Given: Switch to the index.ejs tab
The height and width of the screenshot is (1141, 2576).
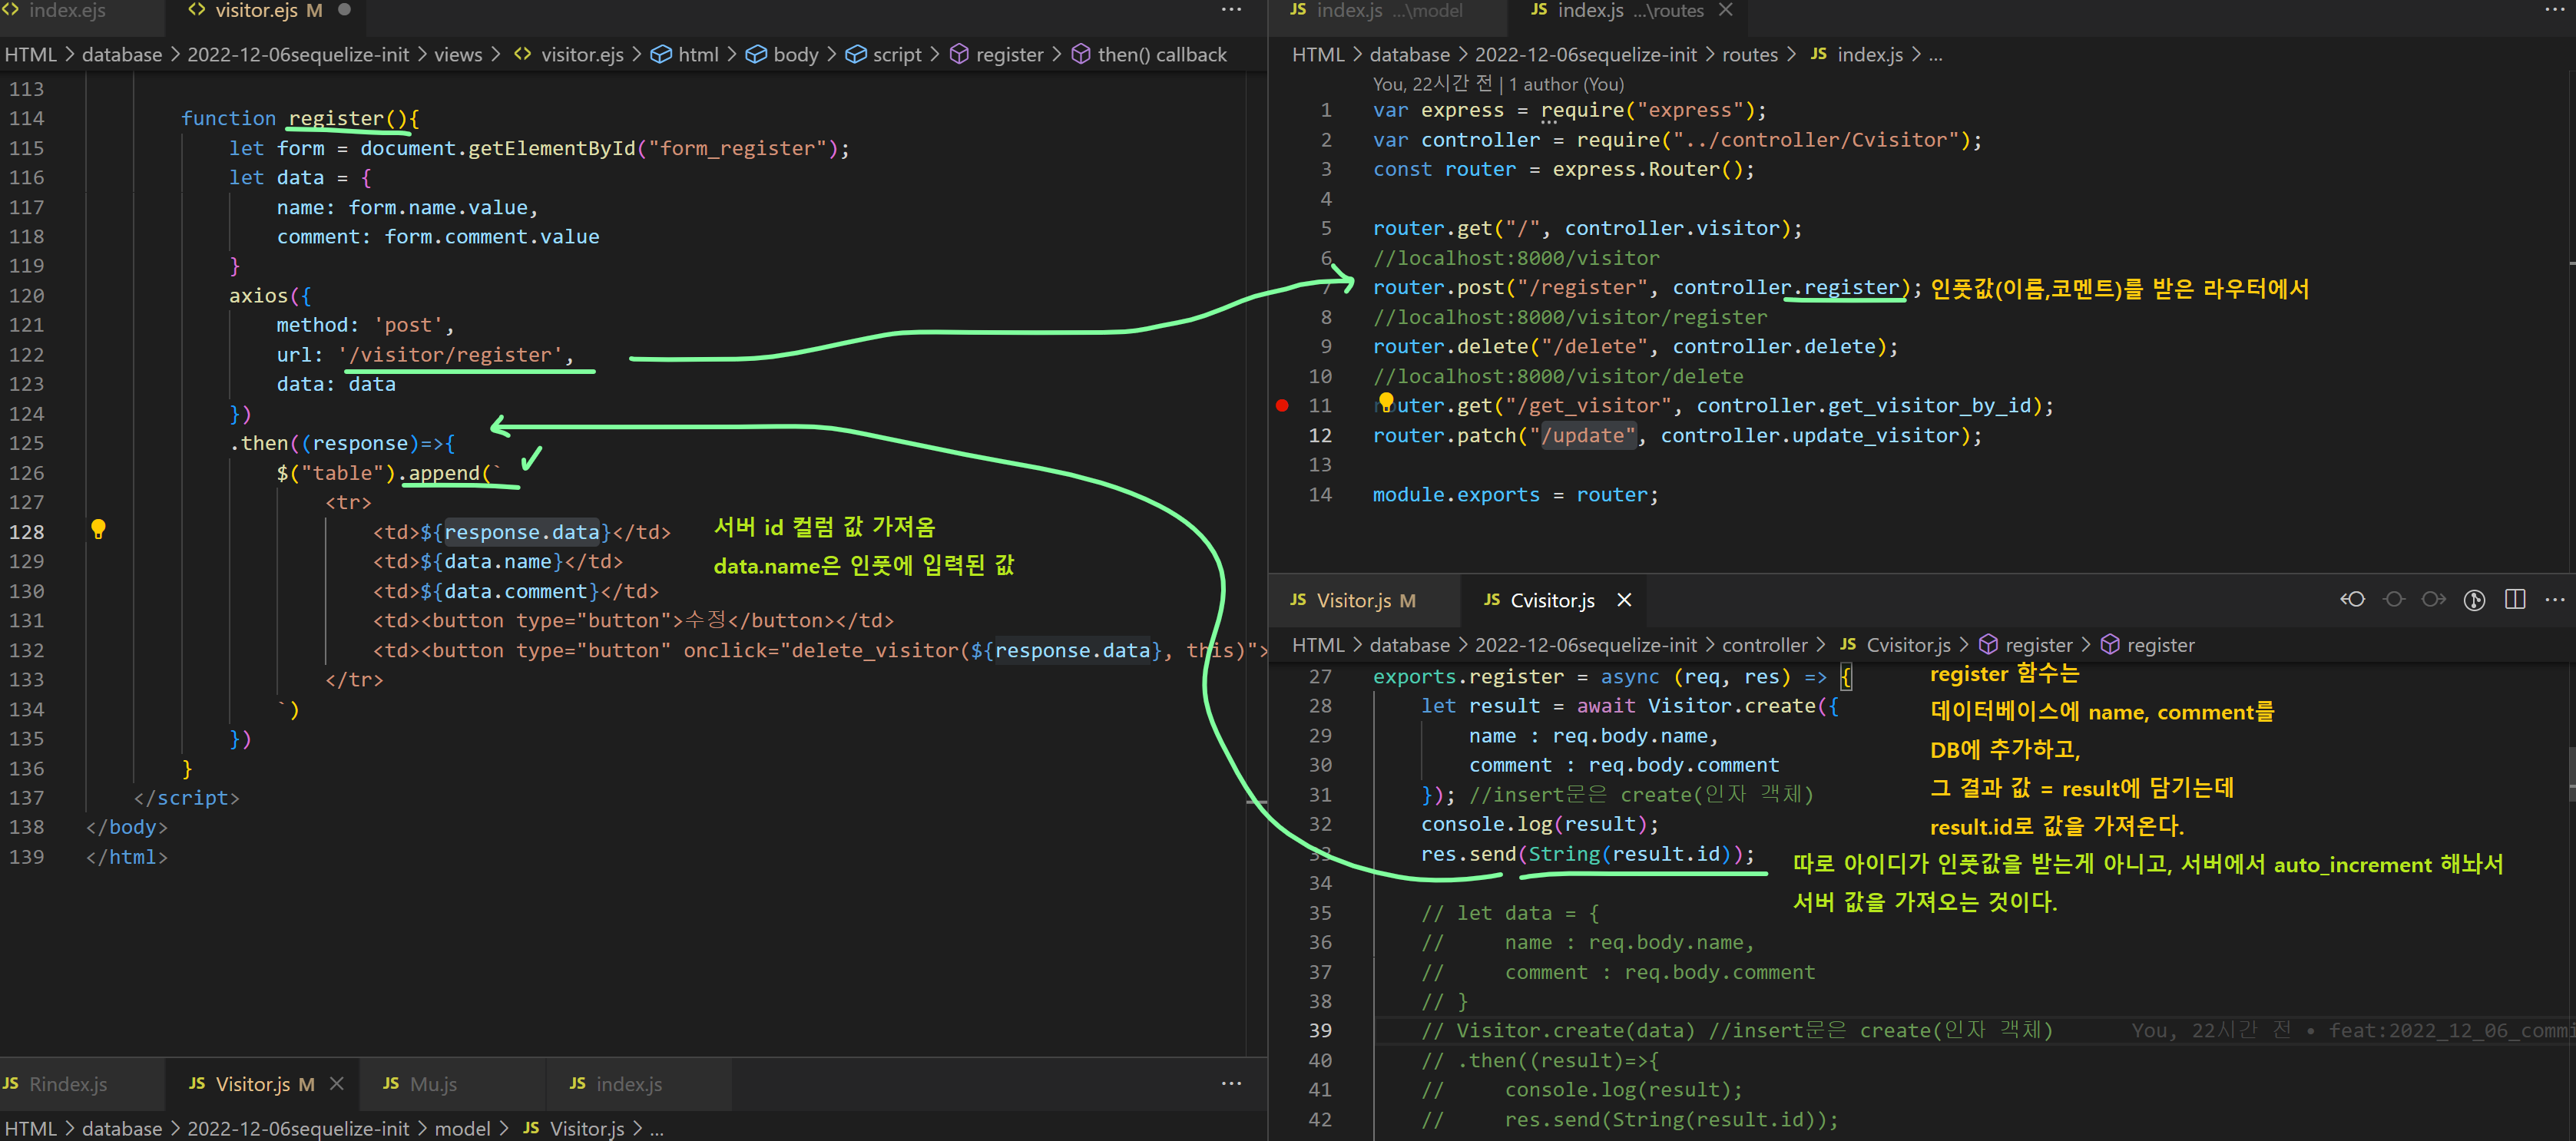Looking at the screenshot, I should coord(66,10).
